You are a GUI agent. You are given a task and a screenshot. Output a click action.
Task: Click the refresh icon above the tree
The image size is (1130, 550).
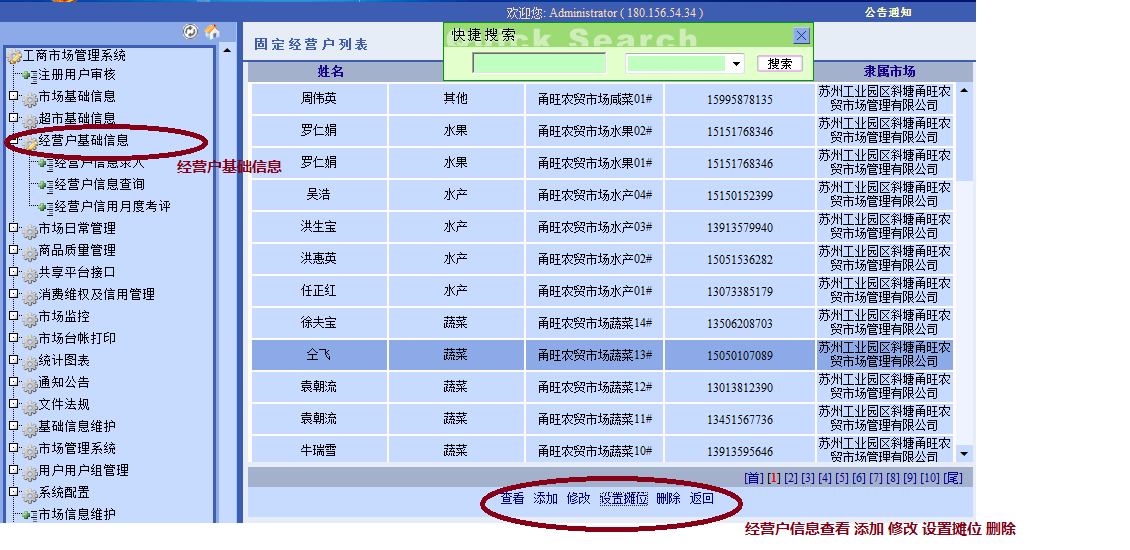190,32
